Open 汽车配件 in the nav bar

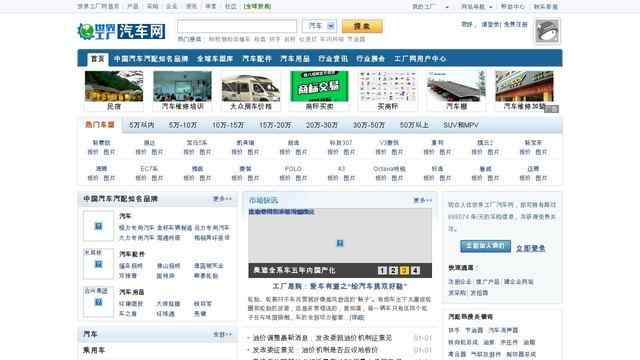pos(257,59)
